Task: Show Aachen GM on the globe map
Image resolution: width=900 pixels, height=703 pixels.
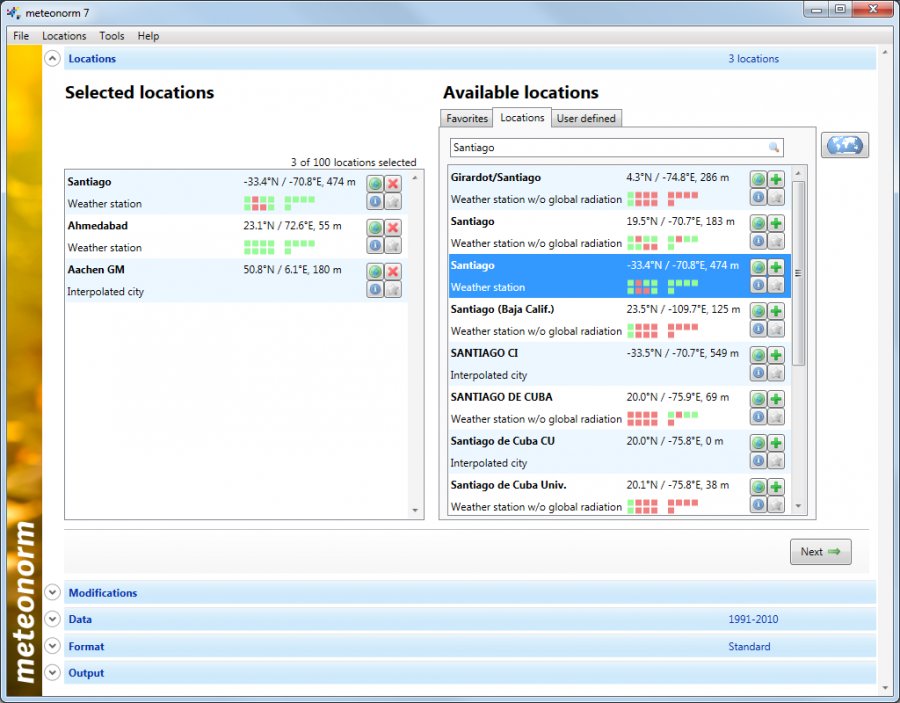Action: pyautogui.click(x=375, y=271)
